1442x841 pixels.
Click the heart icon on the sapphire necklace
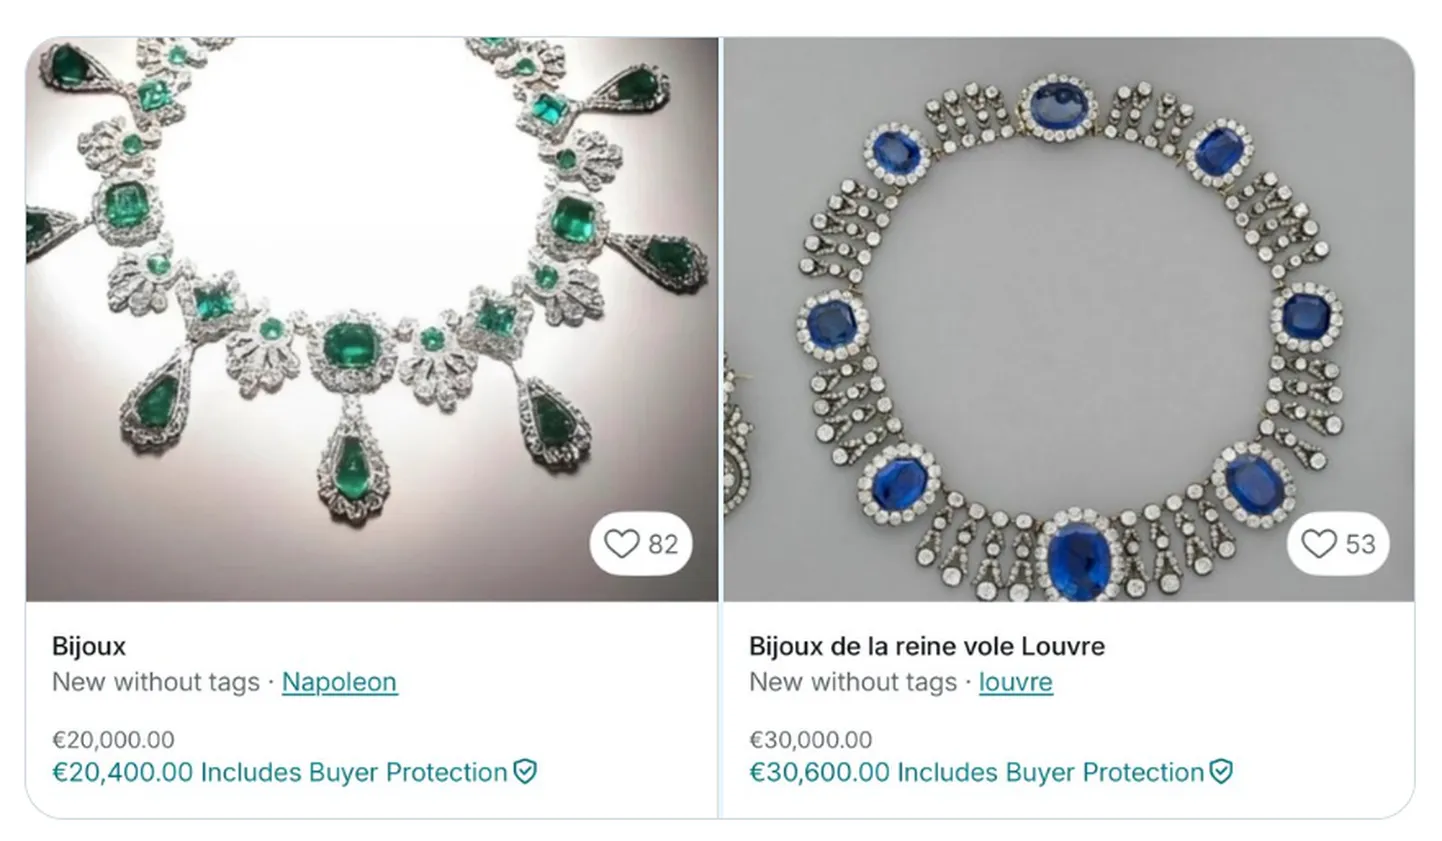(x=1318, y=544)
